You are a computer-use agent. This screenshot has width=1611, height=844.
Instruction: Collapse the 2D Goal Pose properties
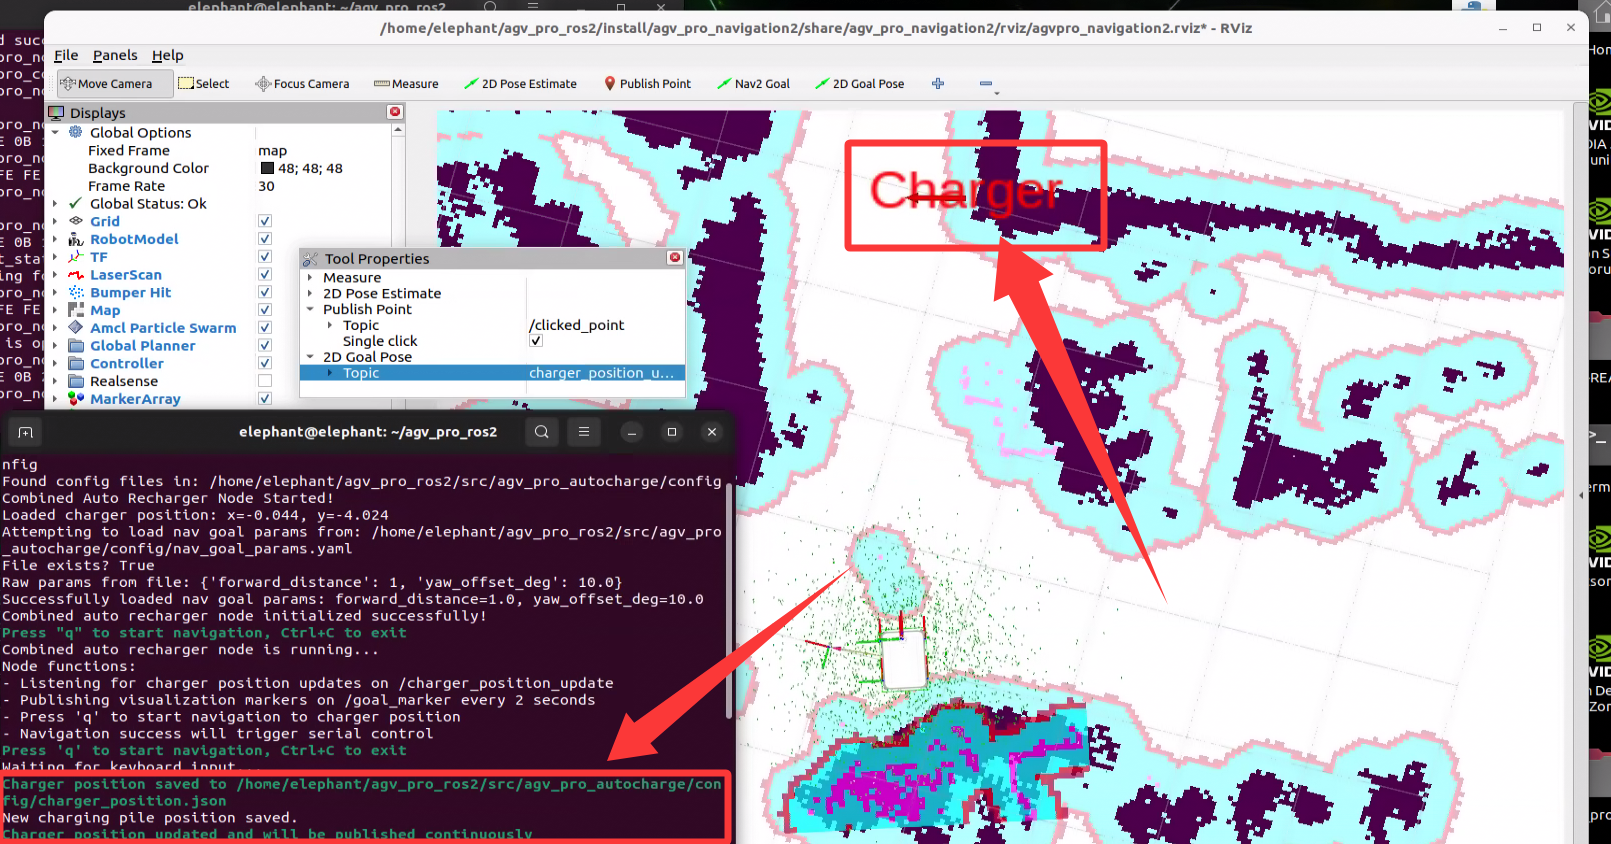[x=310, y=357]
